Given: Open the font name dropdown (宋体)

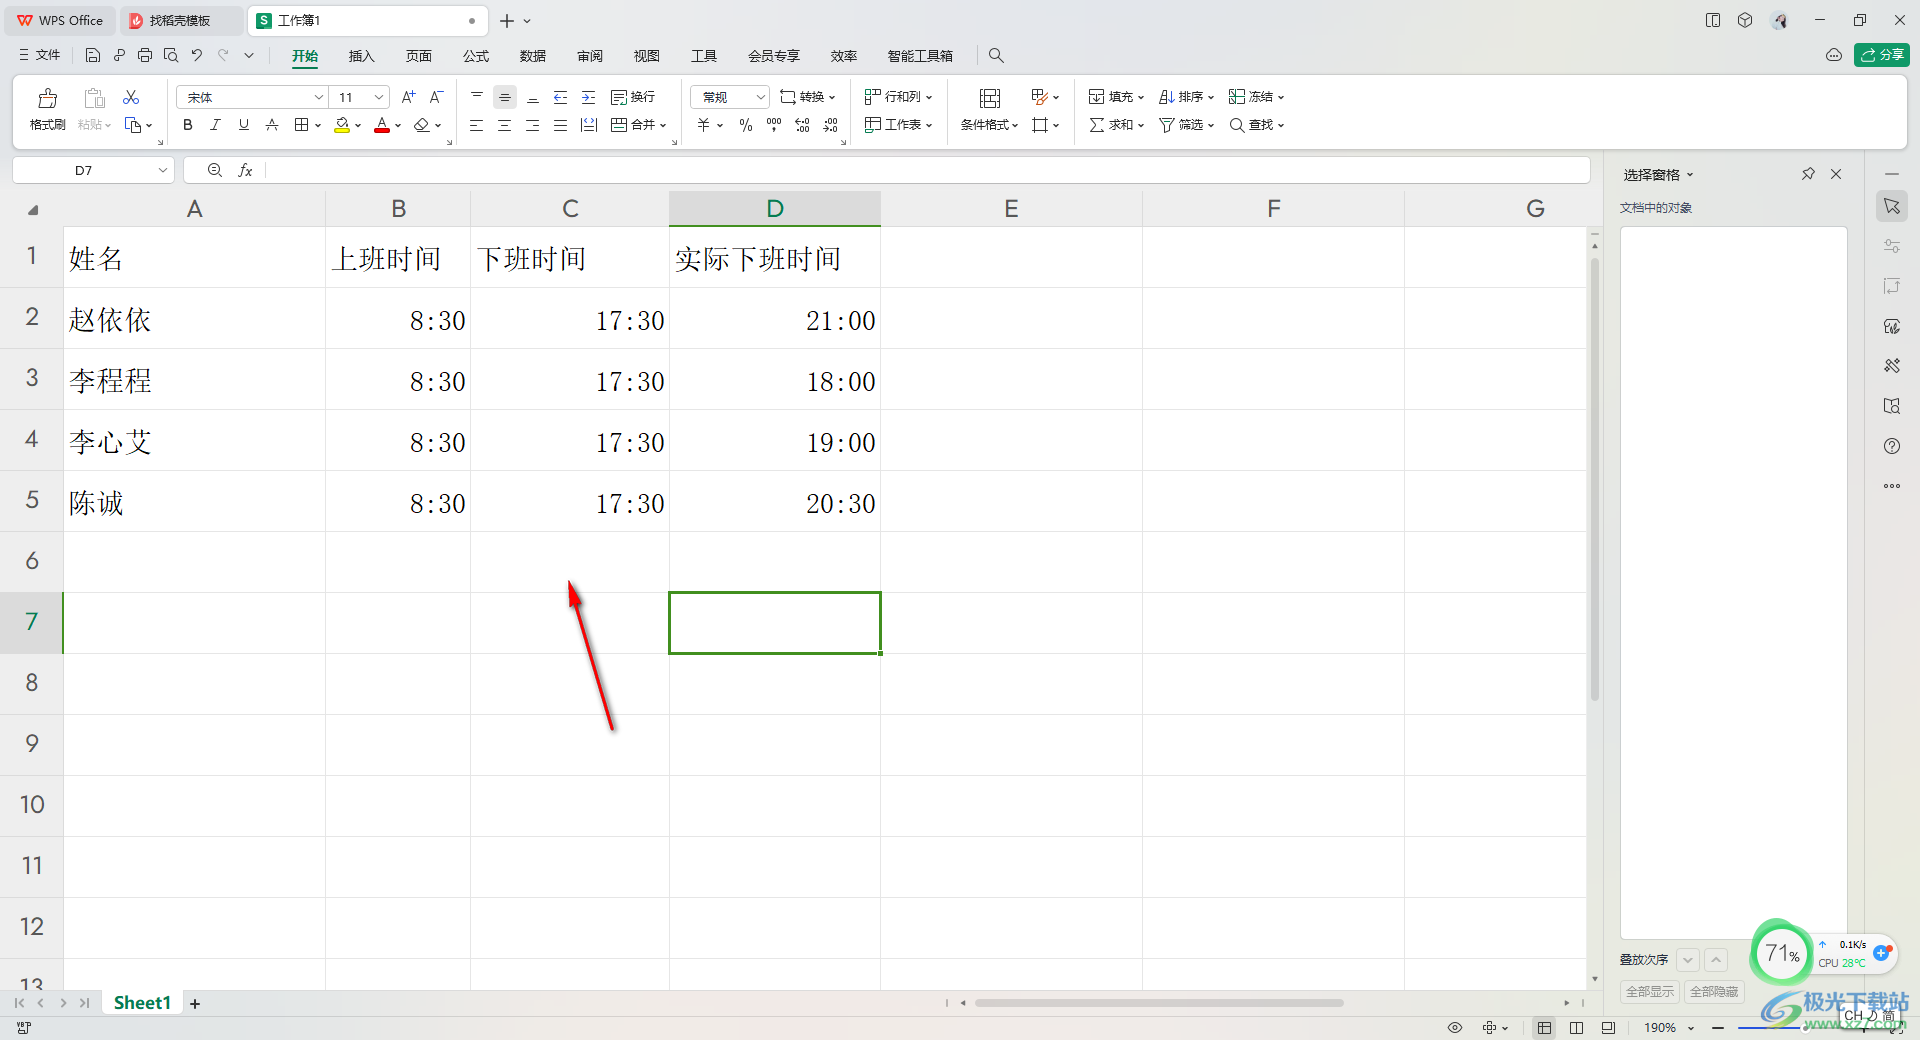Looking at the screenshot, I should 319,97.
